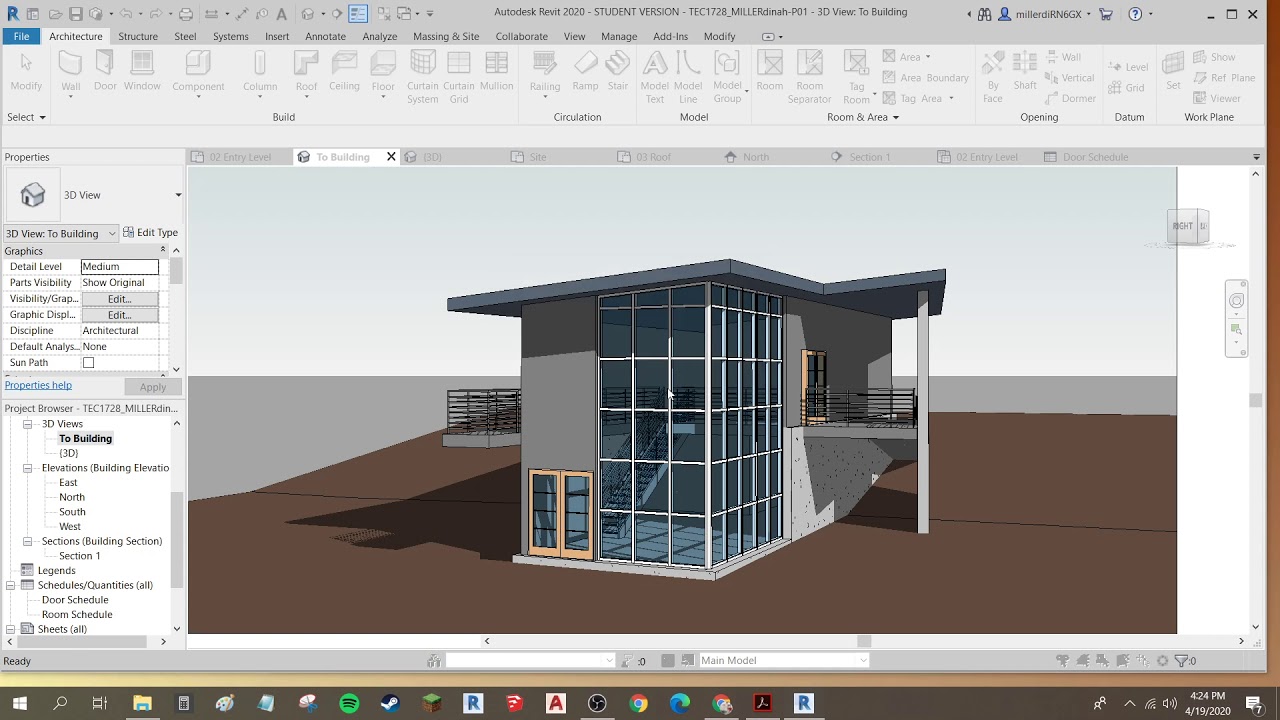Select the Curtain Grid tool
1280x720 pixels.
(x=459, y=77)
